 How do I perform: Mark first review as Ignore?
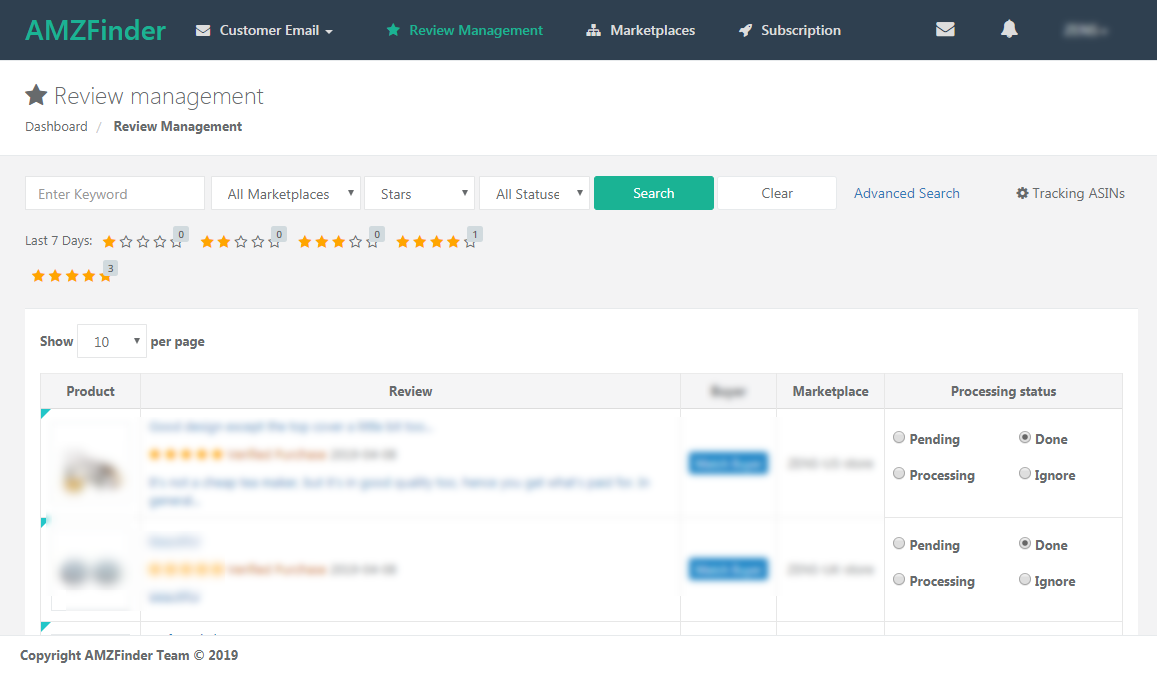[x=1025, y=474]
